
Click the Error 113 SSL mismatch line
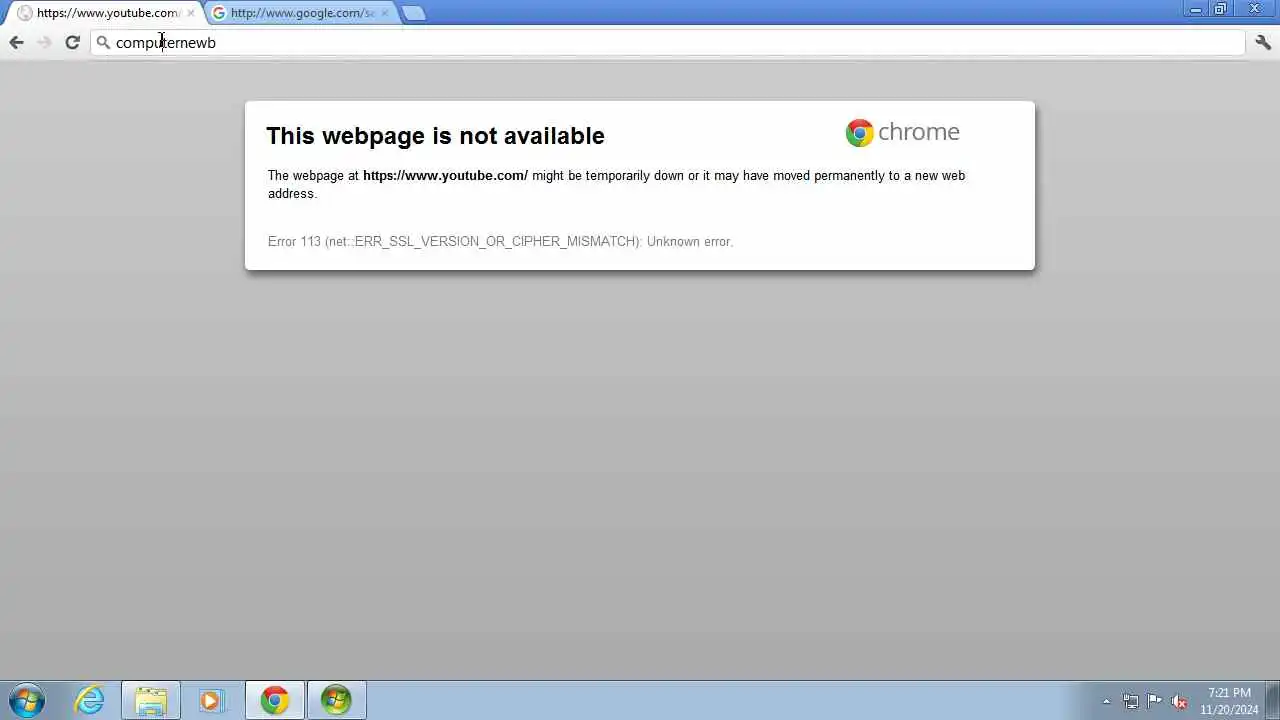pos(500,241)
